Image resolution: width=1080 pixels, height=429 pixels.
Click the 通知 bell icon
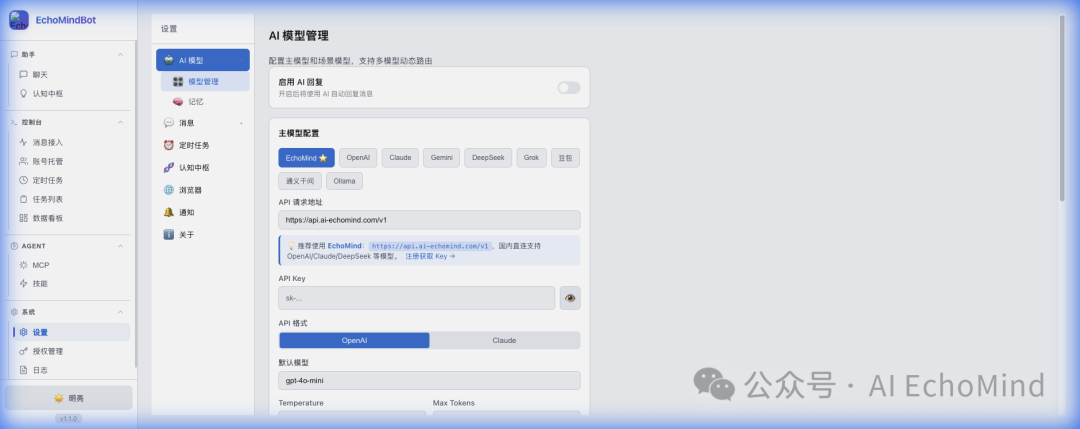pyautogui.click(x=169, y=212)
